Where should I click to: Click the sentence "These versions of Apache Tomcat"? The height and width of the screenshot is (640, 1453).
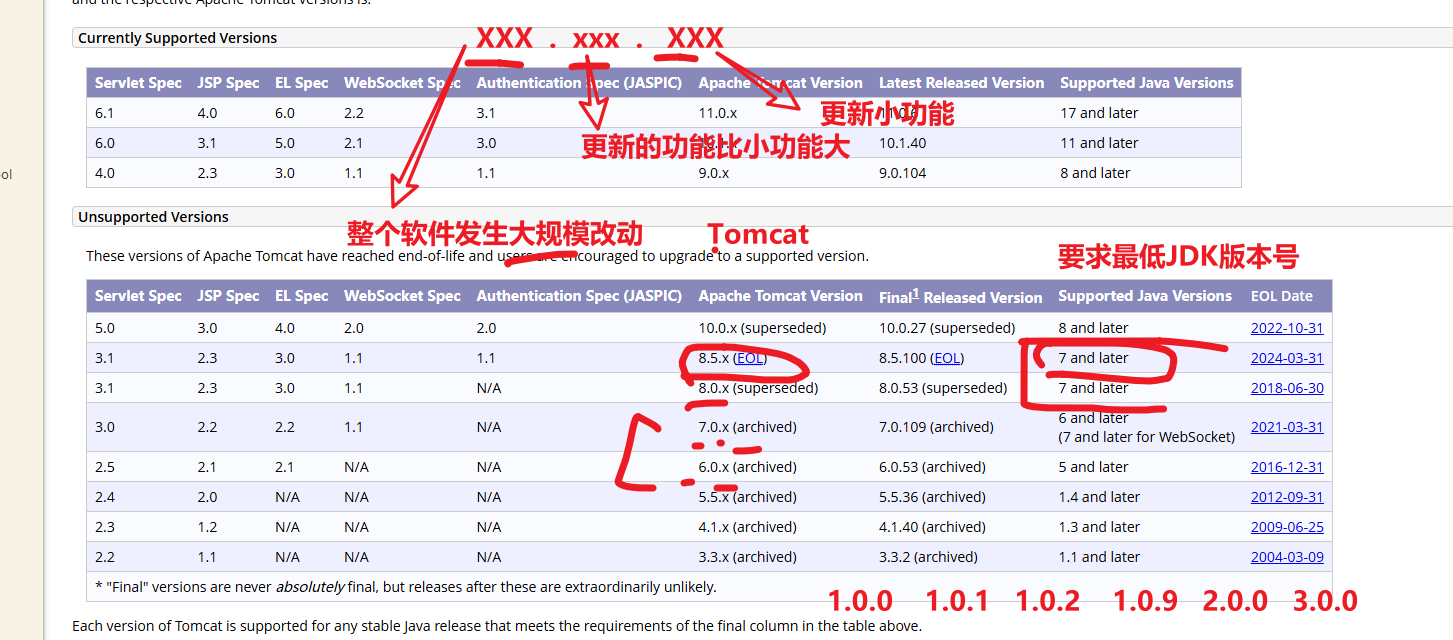click(477, 256)
